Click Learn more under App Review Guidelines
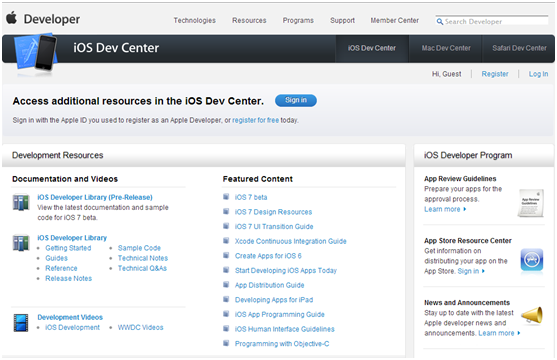Screen dimensions: 557x360 click(x=445, y=209)
